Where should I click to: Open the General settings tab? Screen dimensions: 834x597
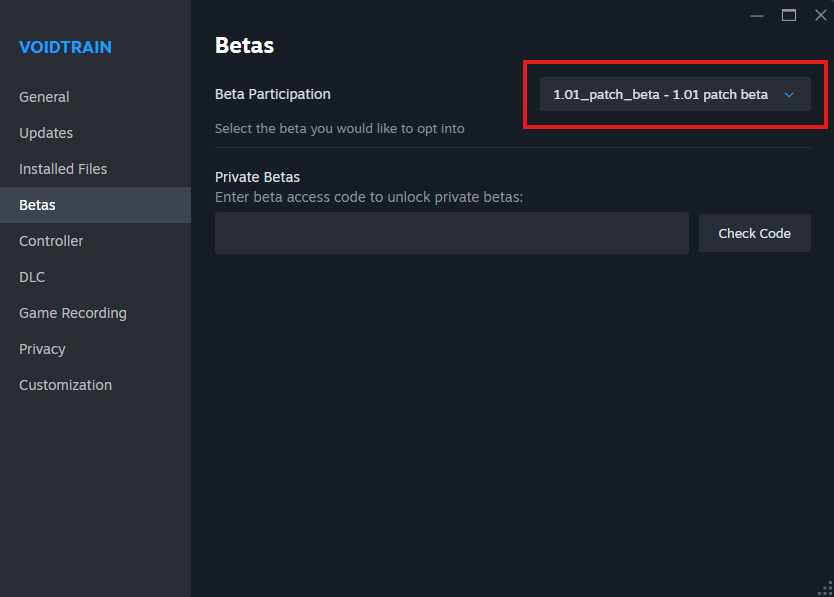(x=44, y=97)
